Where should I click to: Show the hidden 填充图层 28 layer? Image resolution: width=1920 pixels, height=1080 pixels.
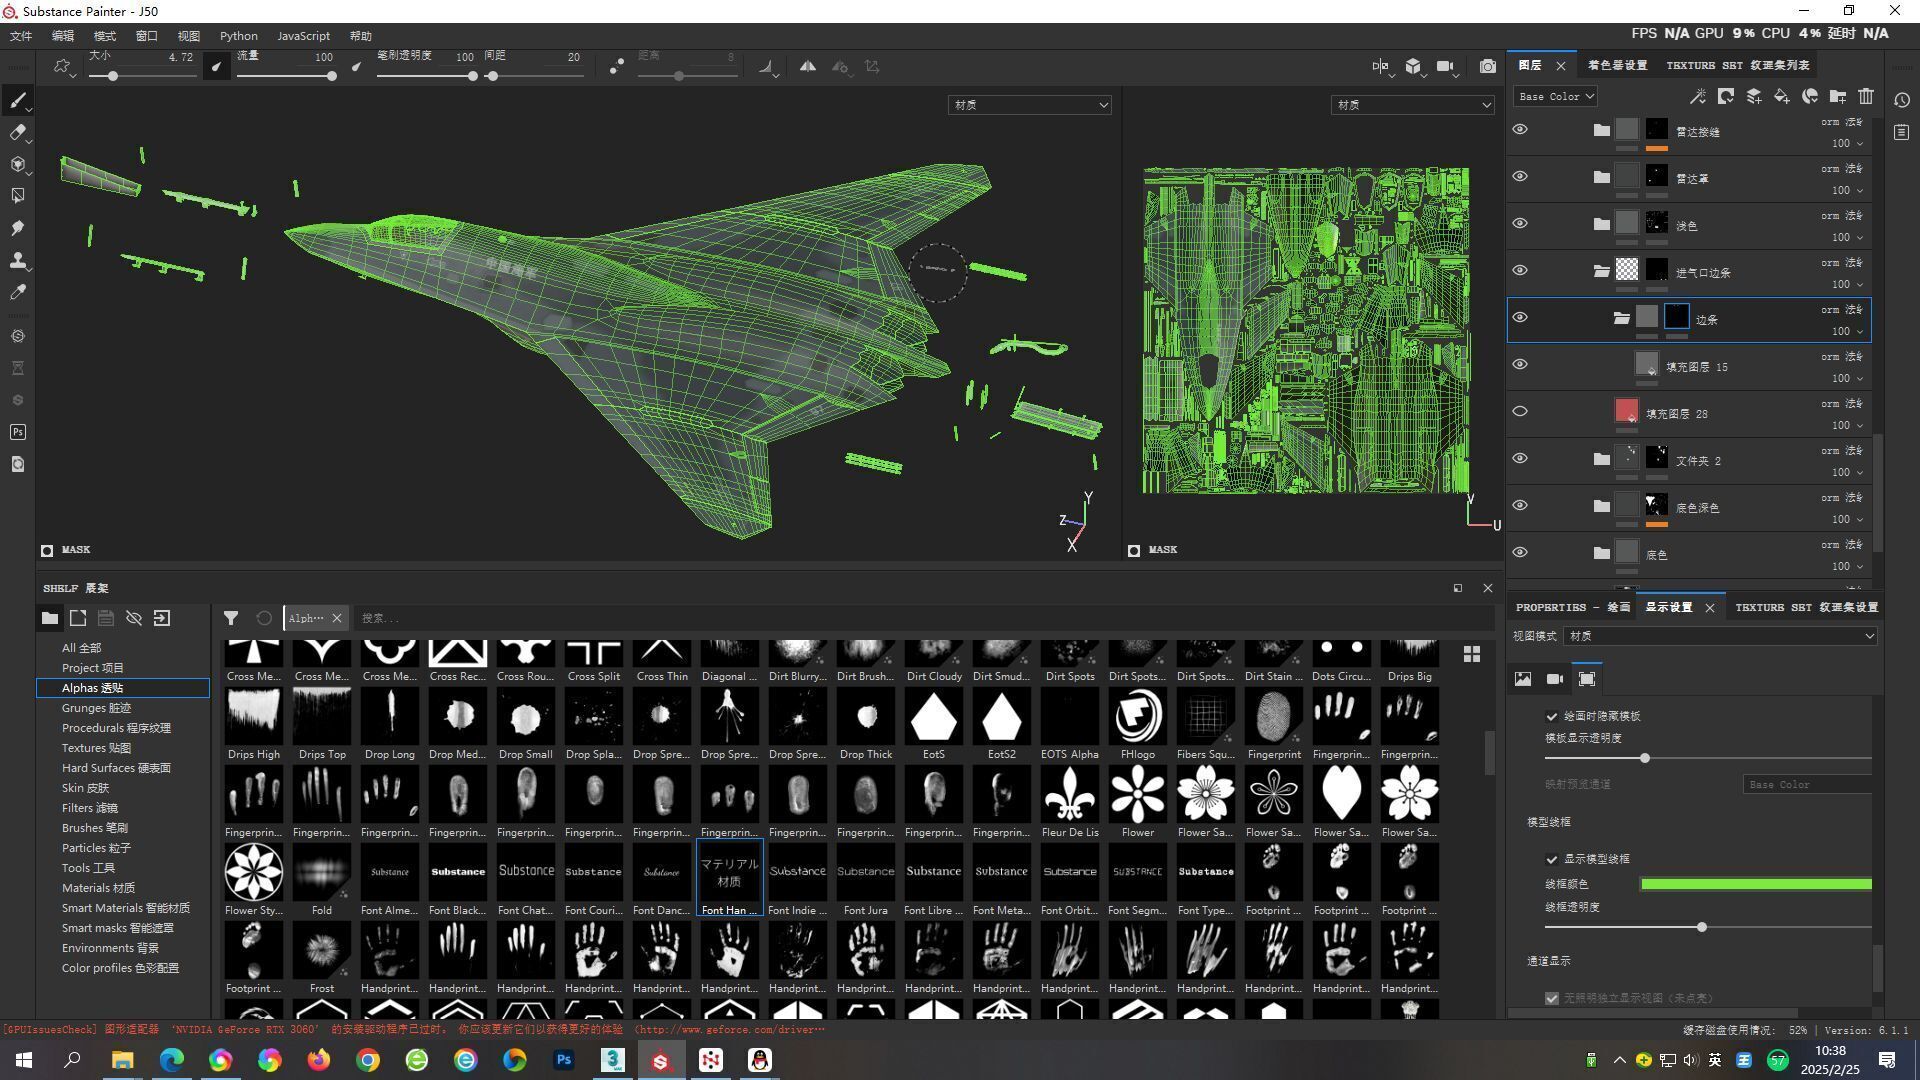[x=1520, y=411]
